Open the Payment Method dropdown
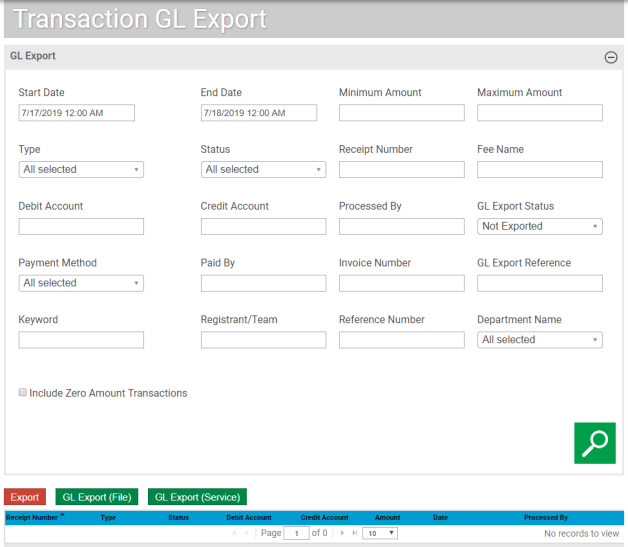 point(81,284)
